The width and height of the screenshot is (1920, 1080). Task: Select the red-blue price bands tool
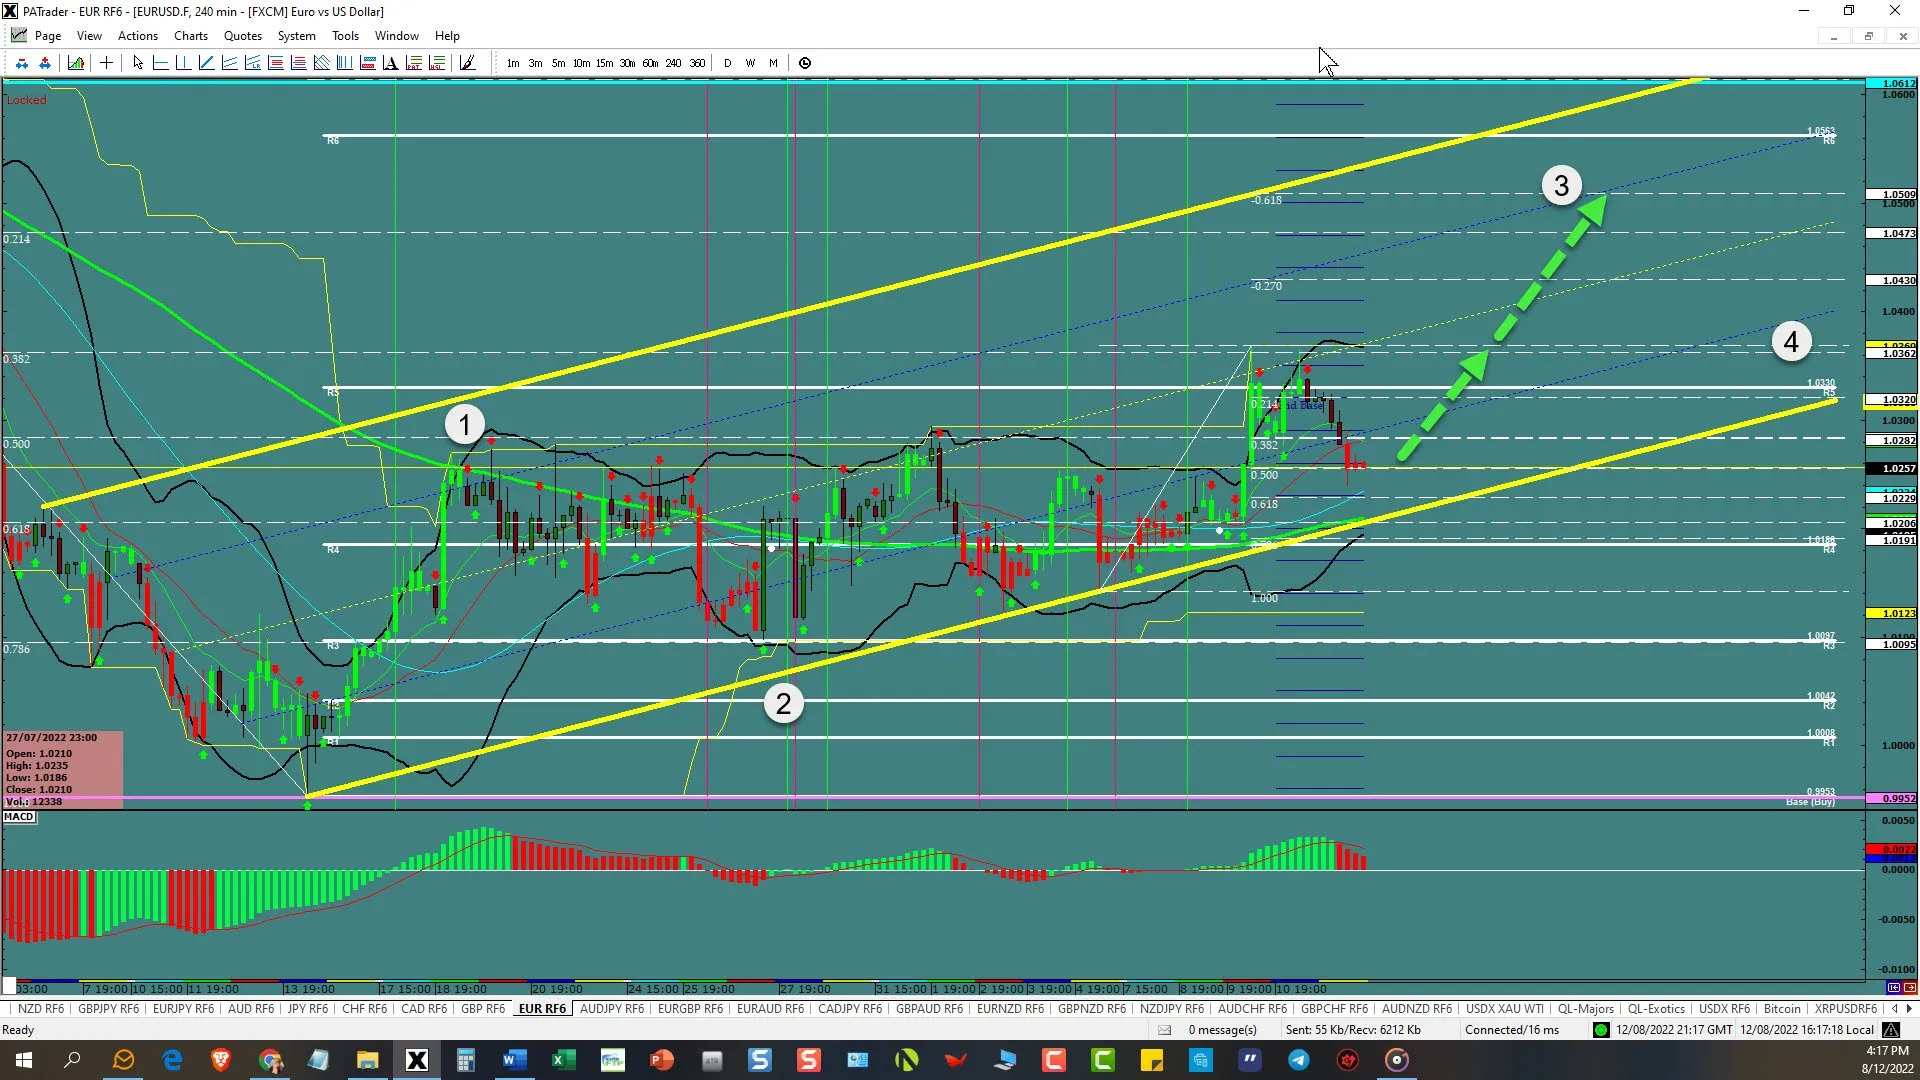click(367, 63)
